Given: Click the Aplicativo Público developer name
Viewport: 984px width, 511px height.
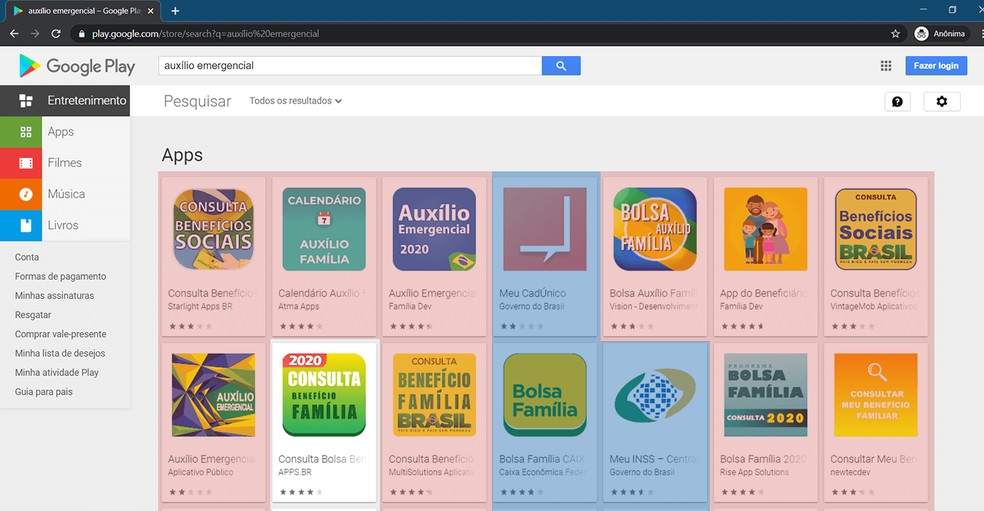Looking at the screenshot, I should 201,472.
